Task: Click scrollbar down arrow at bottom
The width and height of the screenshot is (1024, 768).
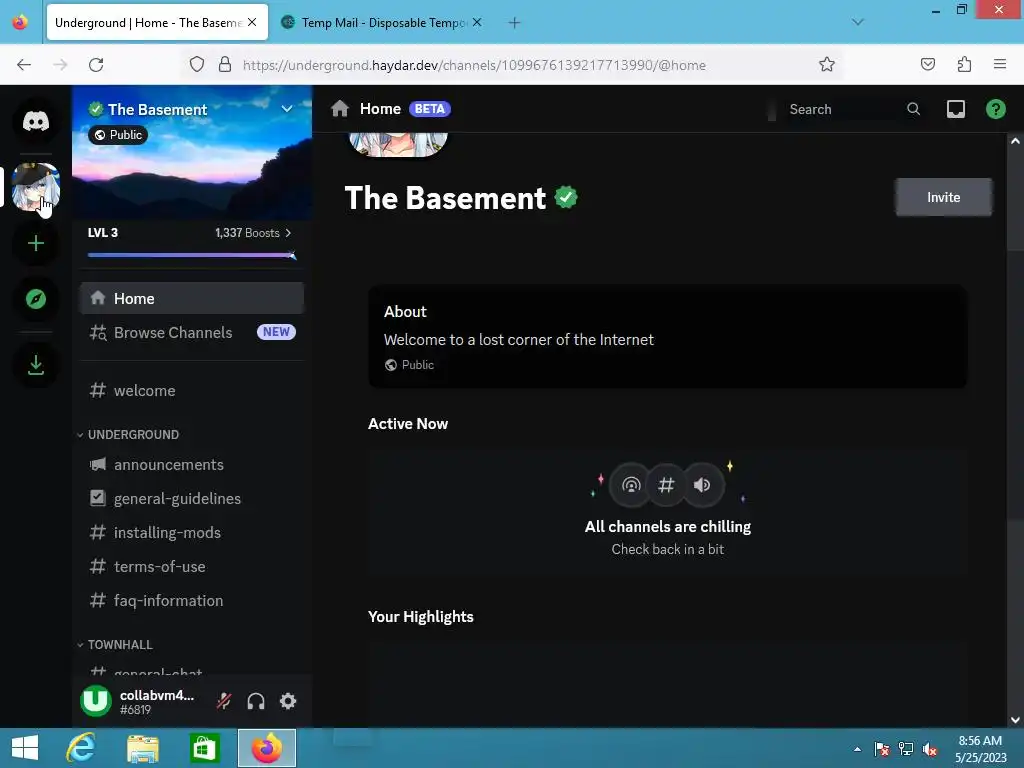Action: coord(1015,720)
